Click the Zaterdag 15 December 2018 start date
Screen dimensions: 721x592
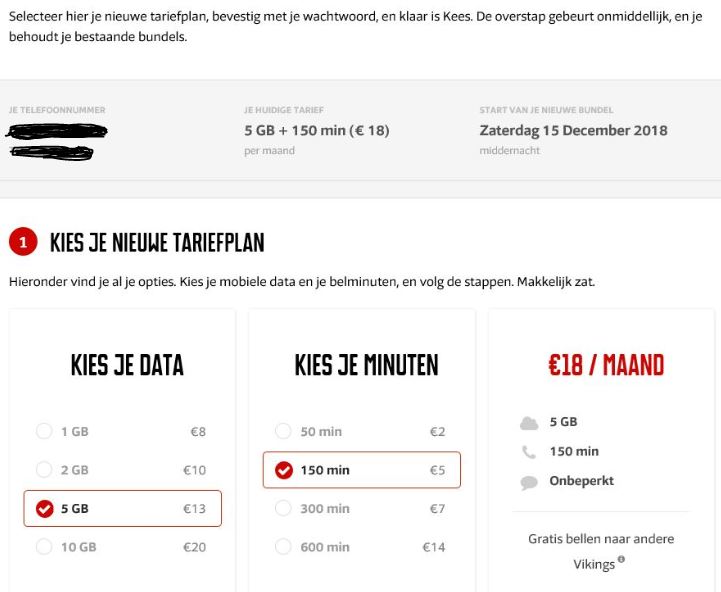(573, 131)
